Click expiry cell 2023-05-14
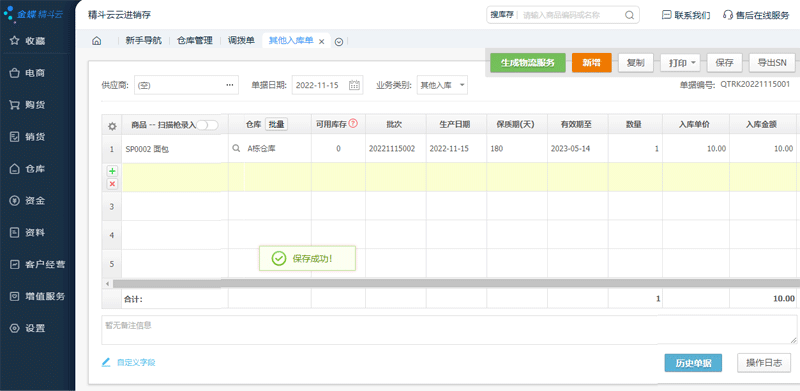Screen dimensions: 800x391 coord(578,149)
